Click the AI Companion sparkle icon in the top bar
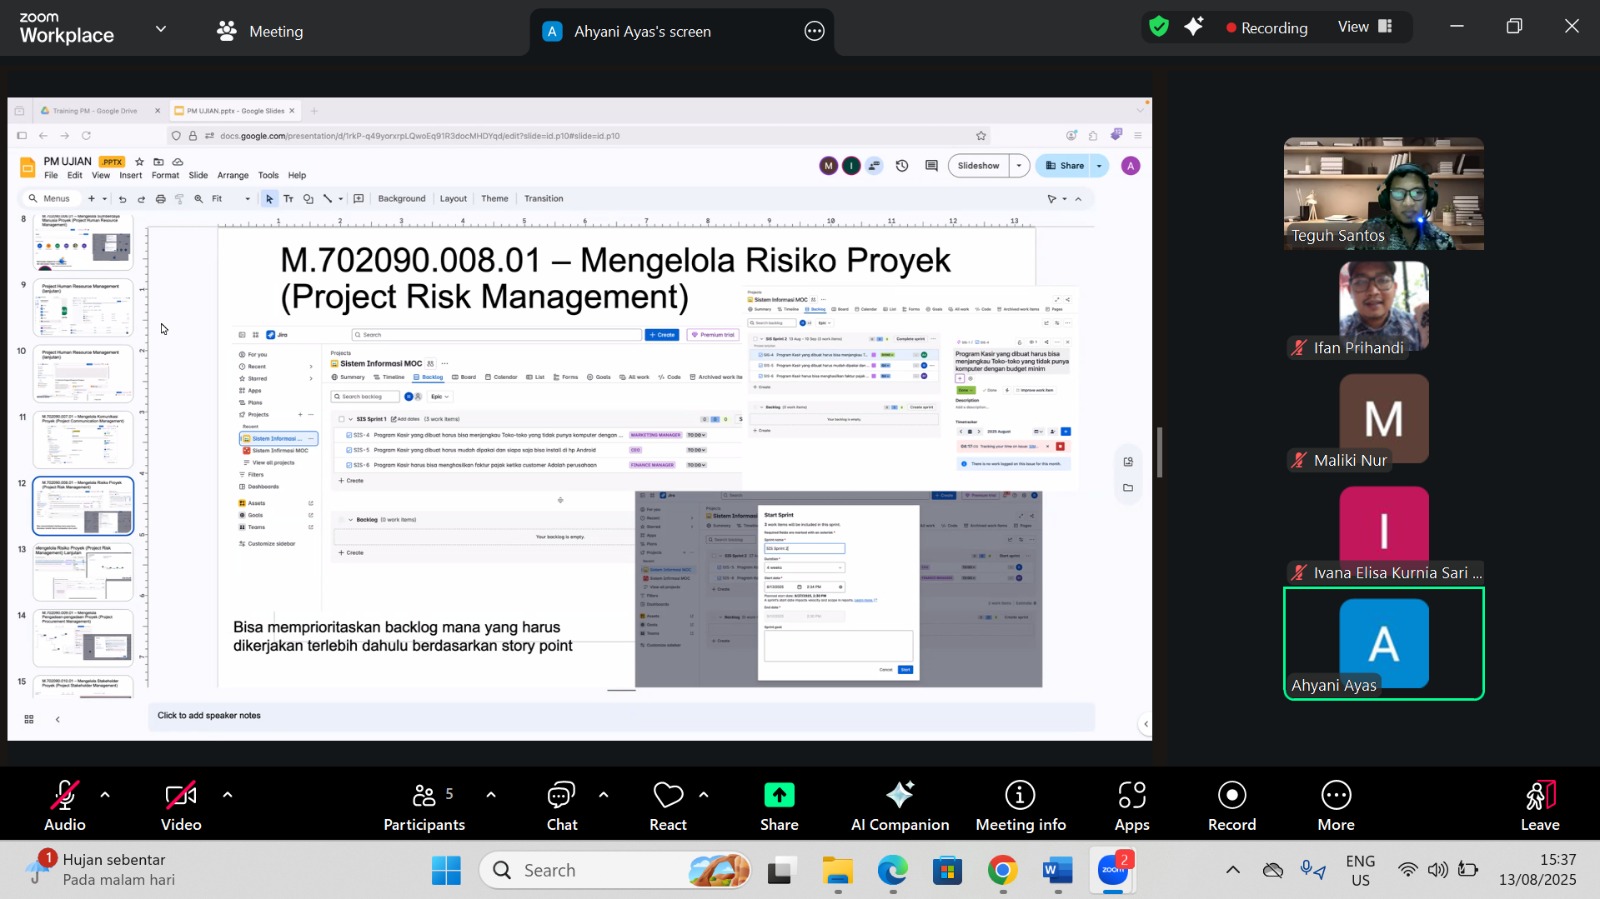This screenshot has width=1600, height=899. pyautogui.click(x=1194, y=27)
